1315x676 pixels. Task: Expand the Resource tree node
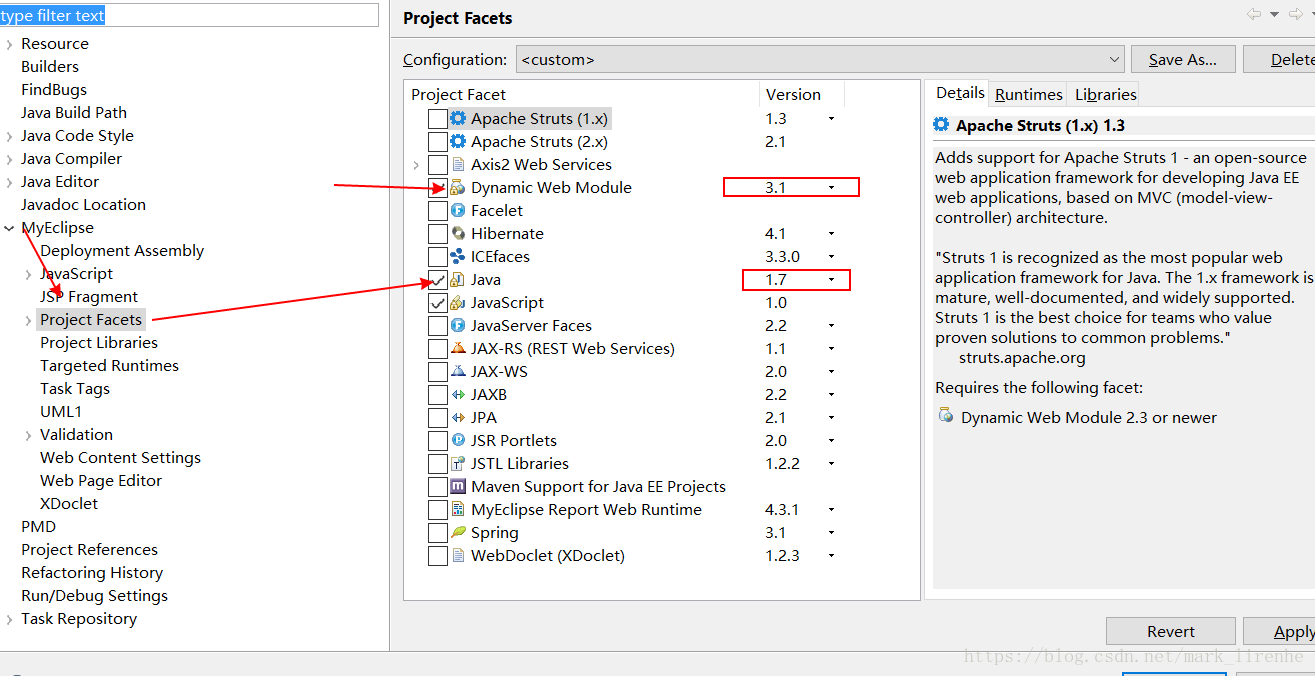(9, 43)
